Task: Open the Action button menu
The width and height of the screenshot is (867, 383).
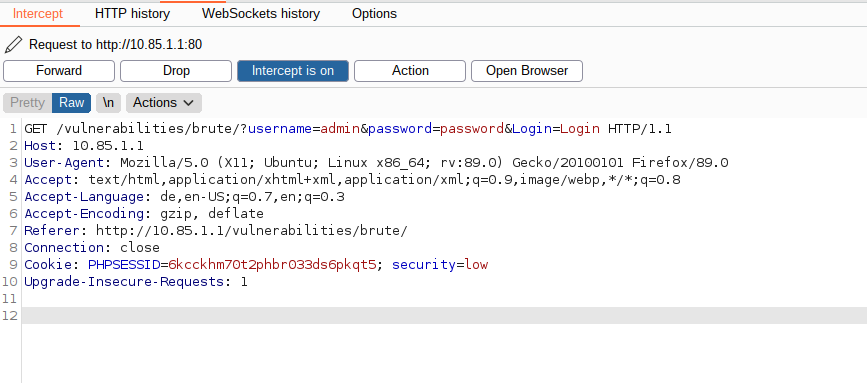Action: coord(410,71)
